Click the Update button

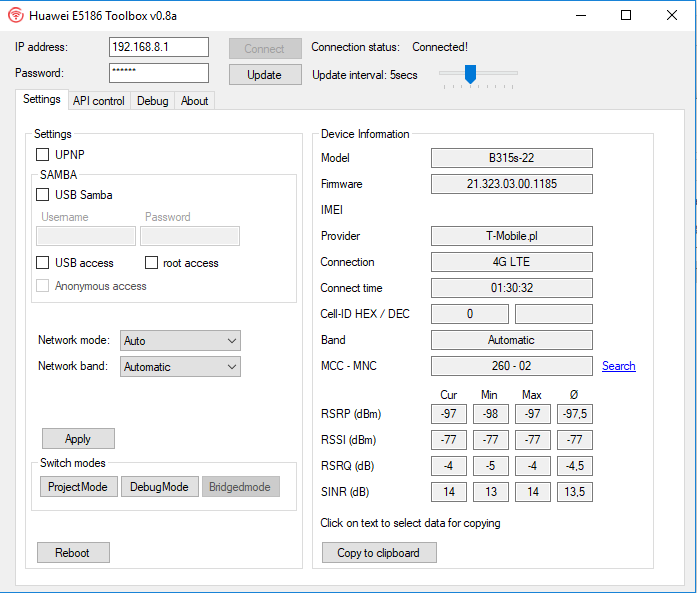(x=265, y=75)
